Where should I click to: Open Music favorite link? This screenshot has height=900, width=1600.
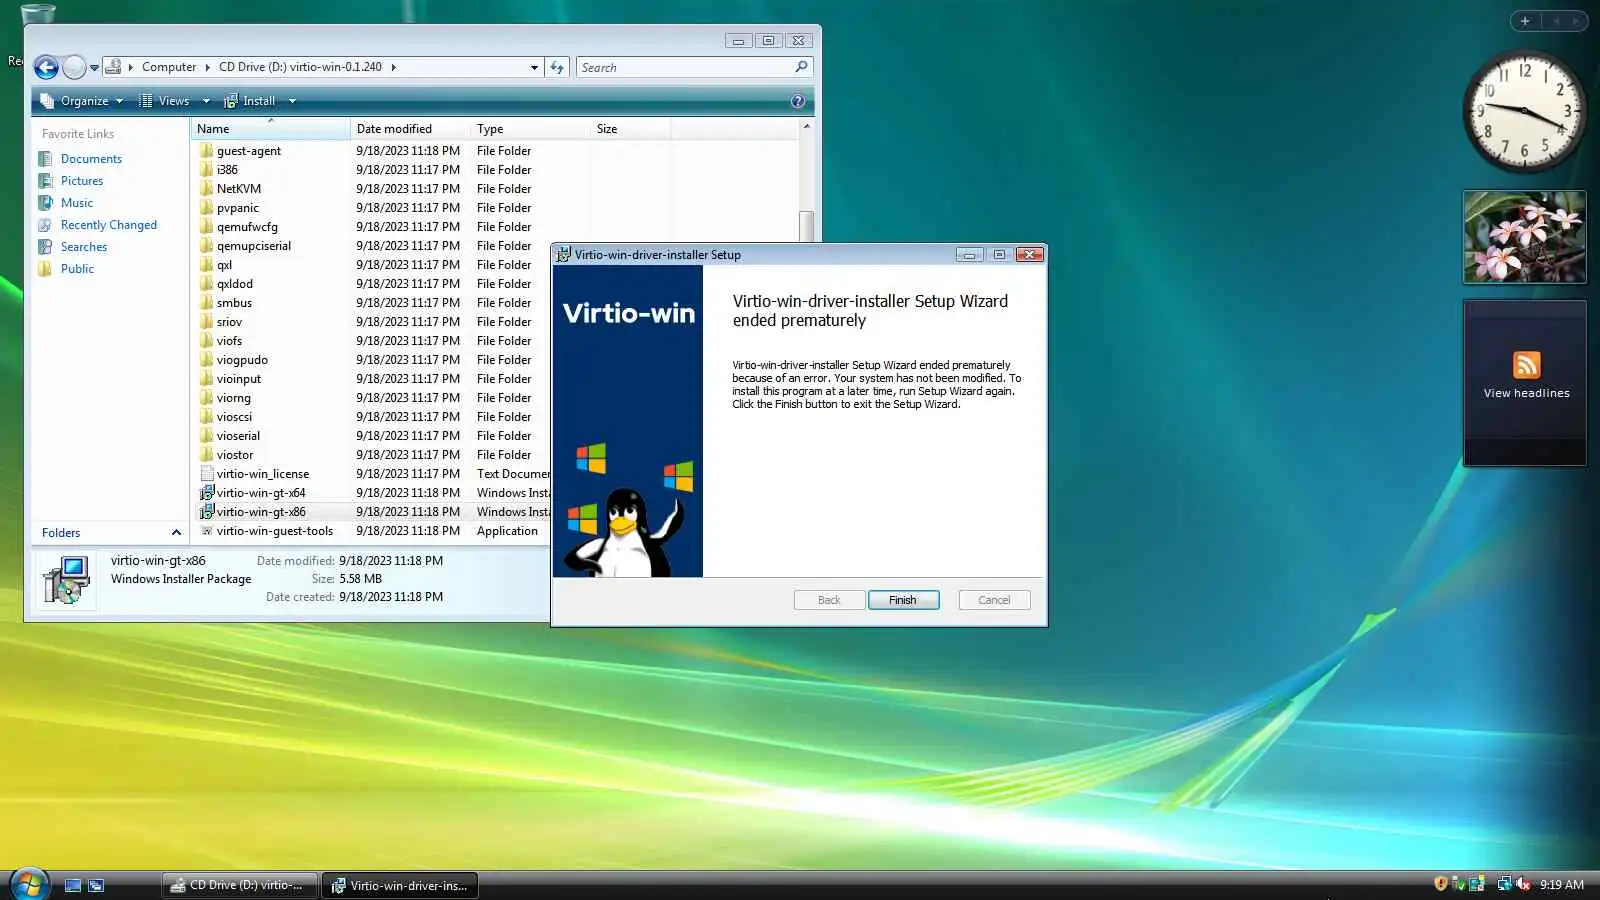[77, 203]
